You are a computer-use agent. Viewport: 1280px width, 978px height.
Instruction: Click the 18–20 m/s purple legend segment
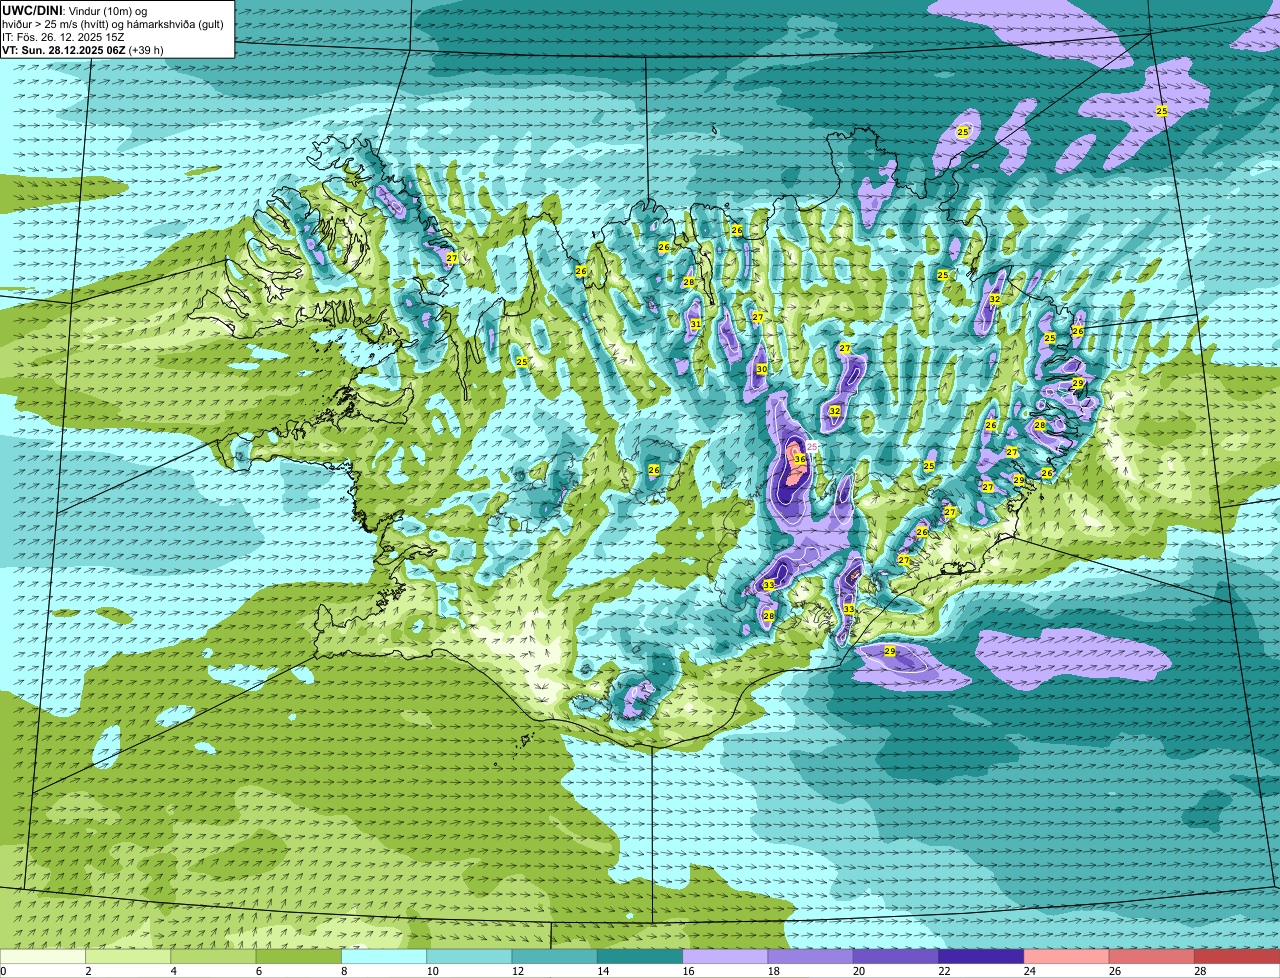tap(810, 956)
